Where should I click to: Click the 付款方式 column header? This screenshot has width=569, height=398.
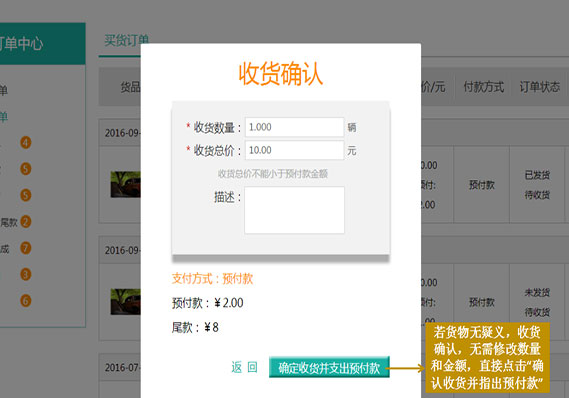point(483,87)
